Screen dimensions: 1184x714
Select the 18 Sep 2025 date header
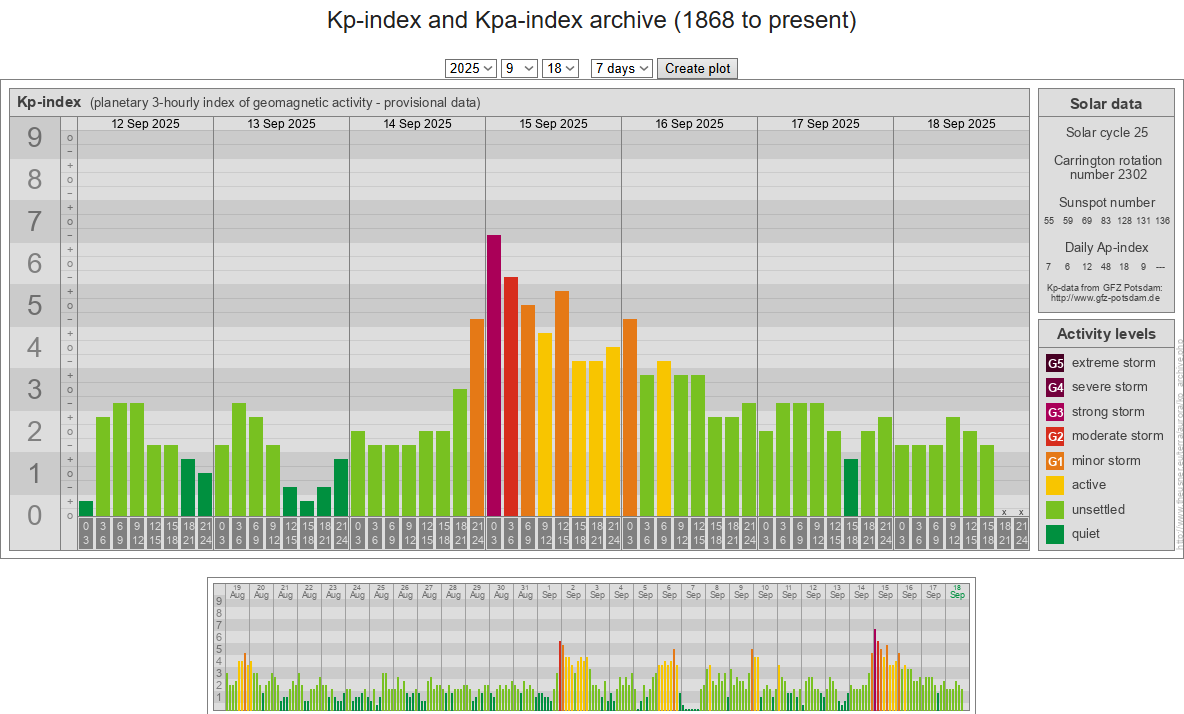(x=961, y=124)
